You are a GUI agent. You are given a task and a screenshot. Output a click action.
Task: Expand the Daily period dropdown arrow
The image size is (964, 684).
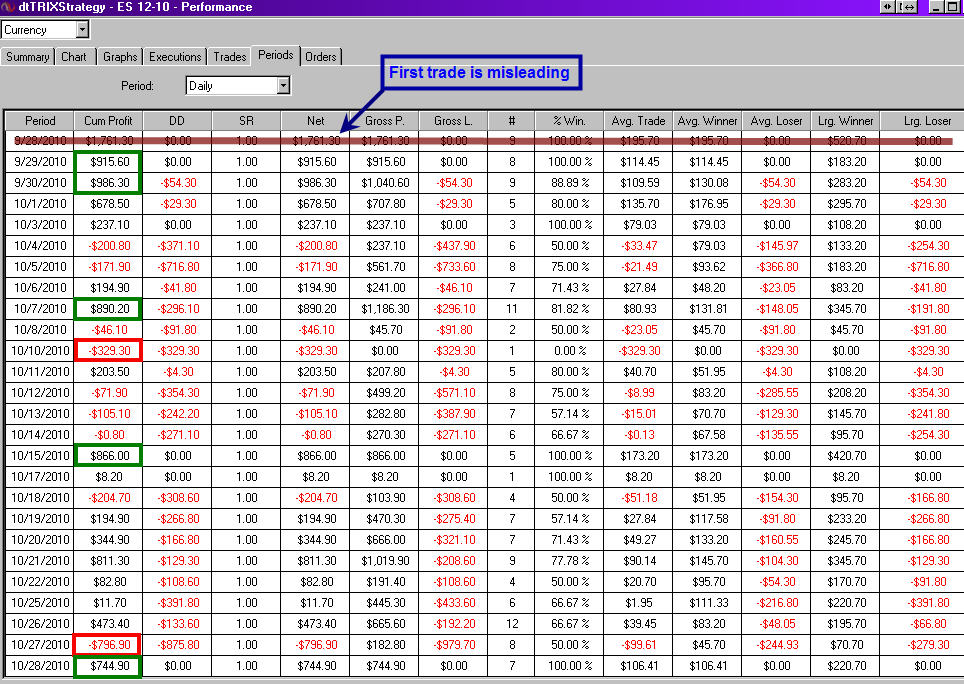(283, 85)
